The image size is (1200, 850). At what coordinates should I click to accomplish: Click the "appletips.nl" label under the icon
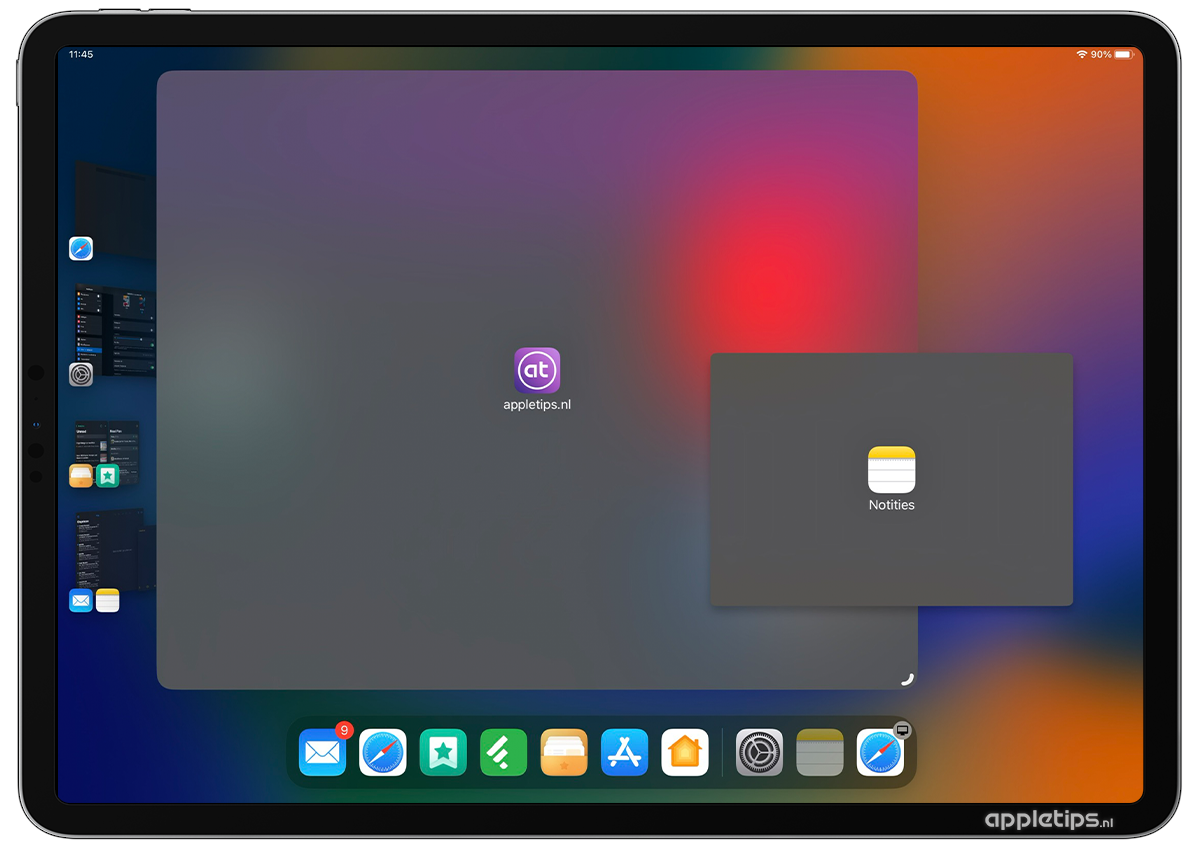tap(537, 405)
